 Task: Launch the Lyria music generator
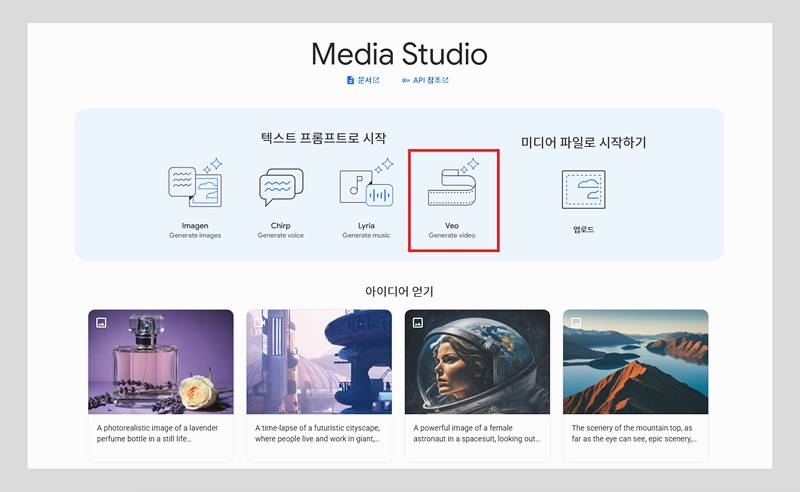[x=365, y=188]
